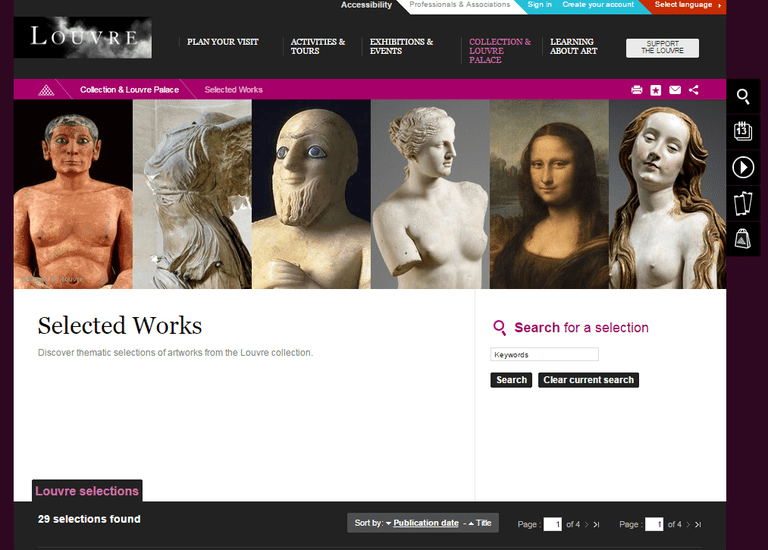This screenshot has width=768, height=550.
Task: Open Exhibitions & Events menu
Action: point(401,47)
